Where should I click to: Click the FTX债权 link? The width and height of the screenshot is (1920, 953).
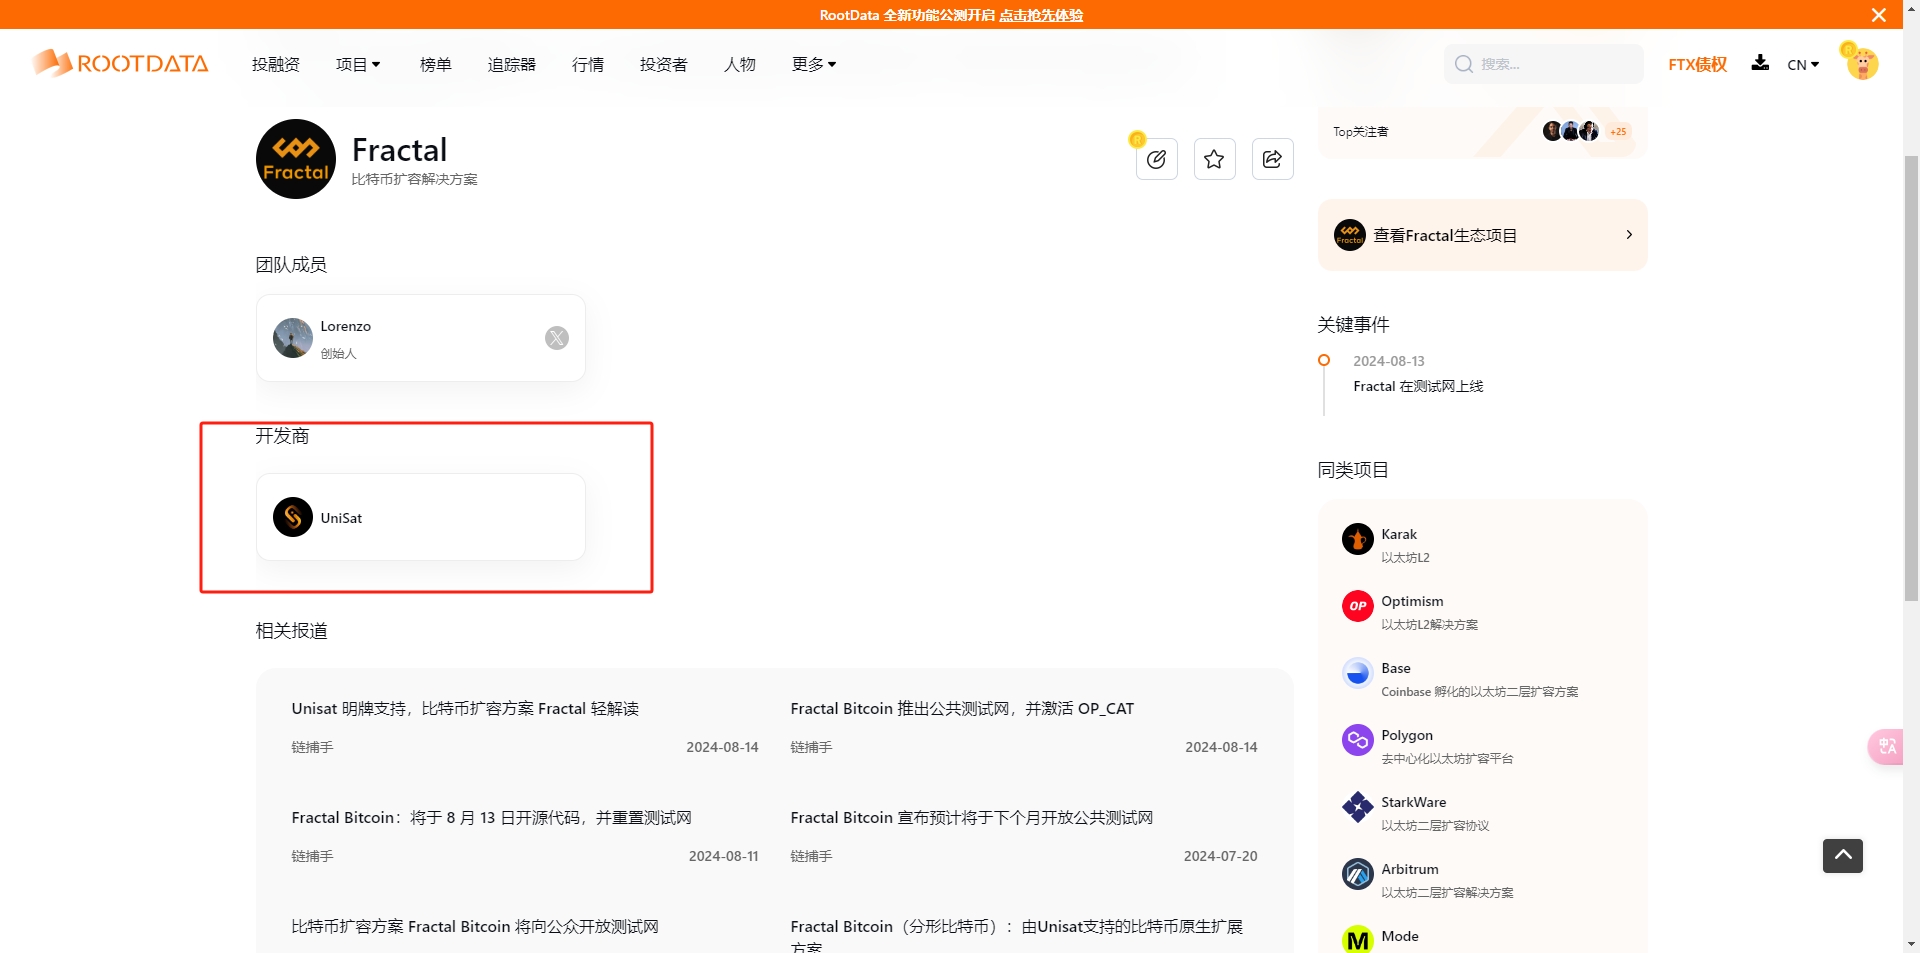coord(1698,64)
